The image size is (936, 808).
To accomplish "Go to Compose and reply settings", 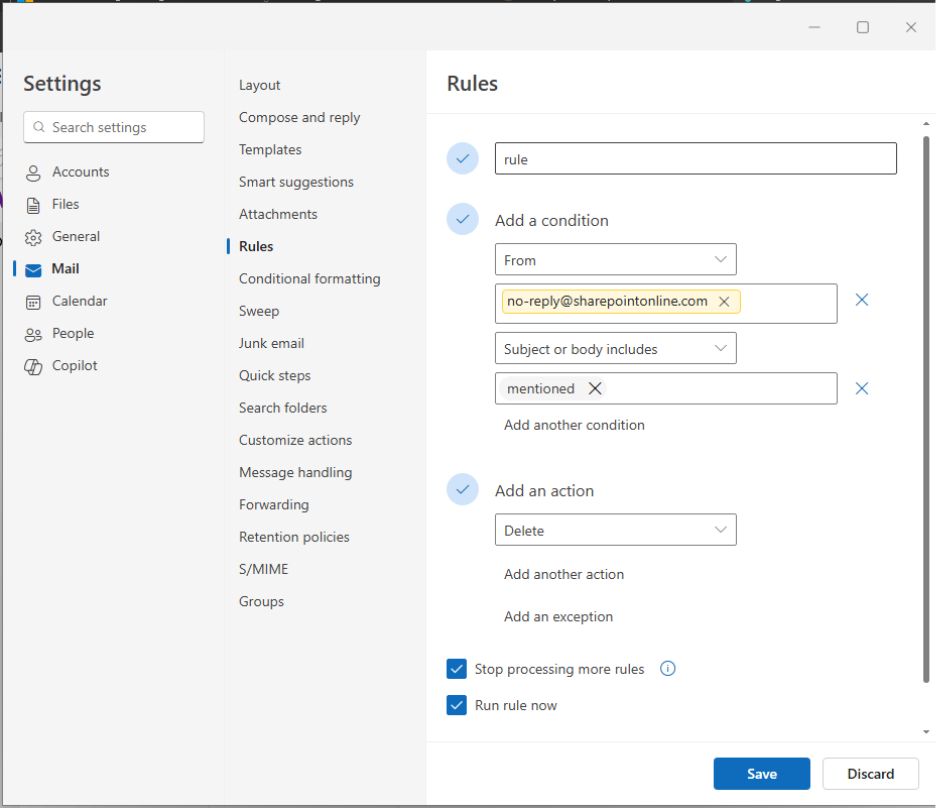I will [x=300, y=118].
